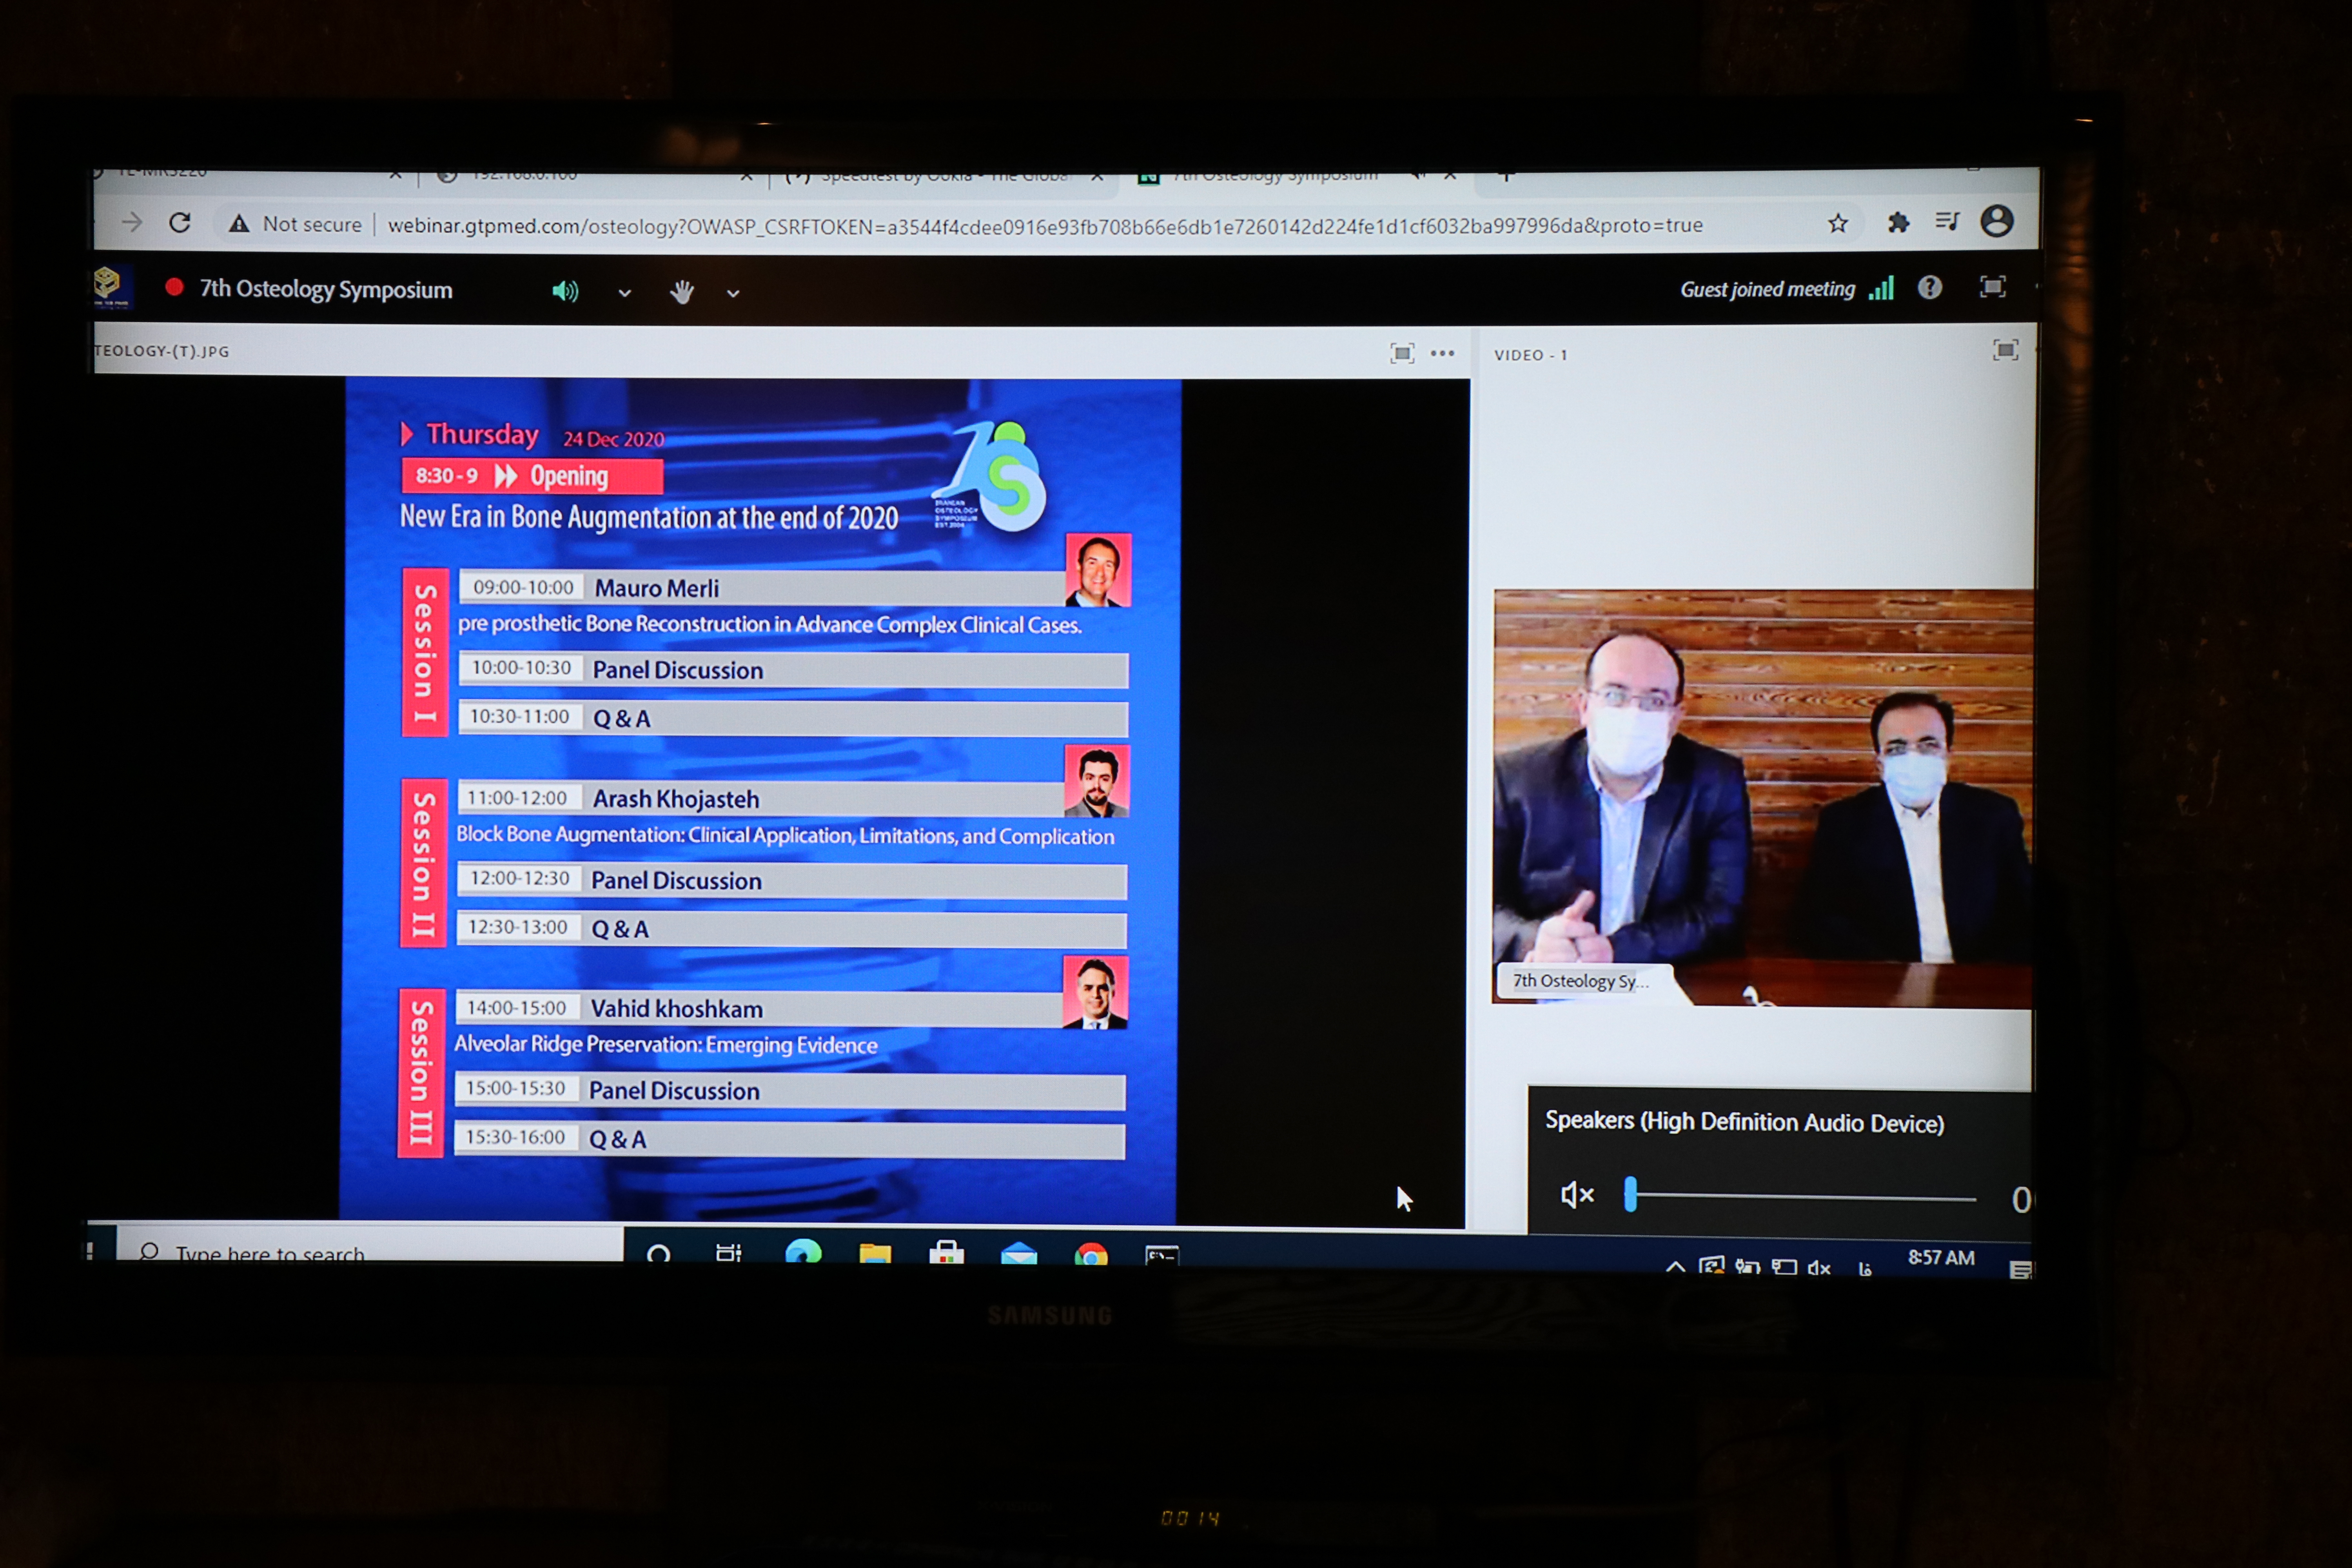Click the speaker audio icon in the meeting bar

(565, 291)
